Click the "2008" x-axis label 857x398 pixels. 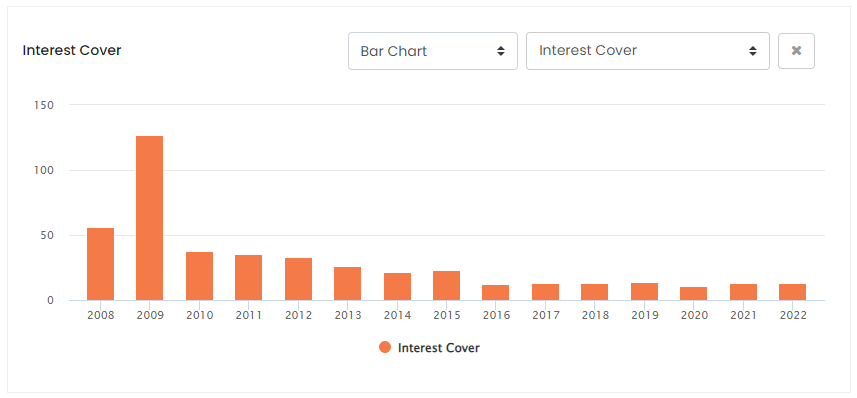[101, 316]
